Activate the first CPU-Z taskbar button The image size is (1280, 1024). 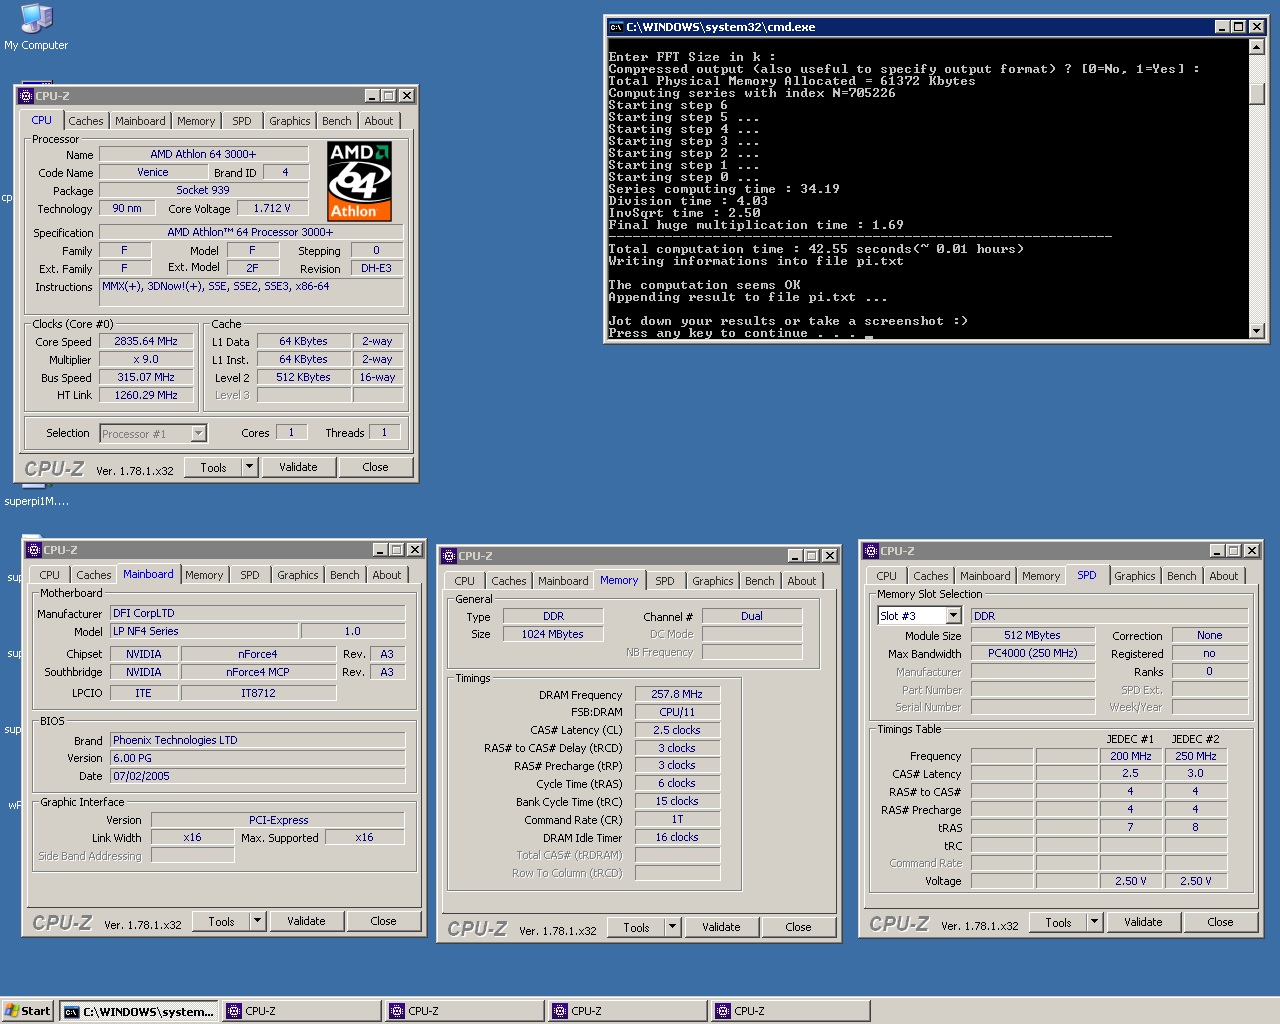(x=301, y=1011)
